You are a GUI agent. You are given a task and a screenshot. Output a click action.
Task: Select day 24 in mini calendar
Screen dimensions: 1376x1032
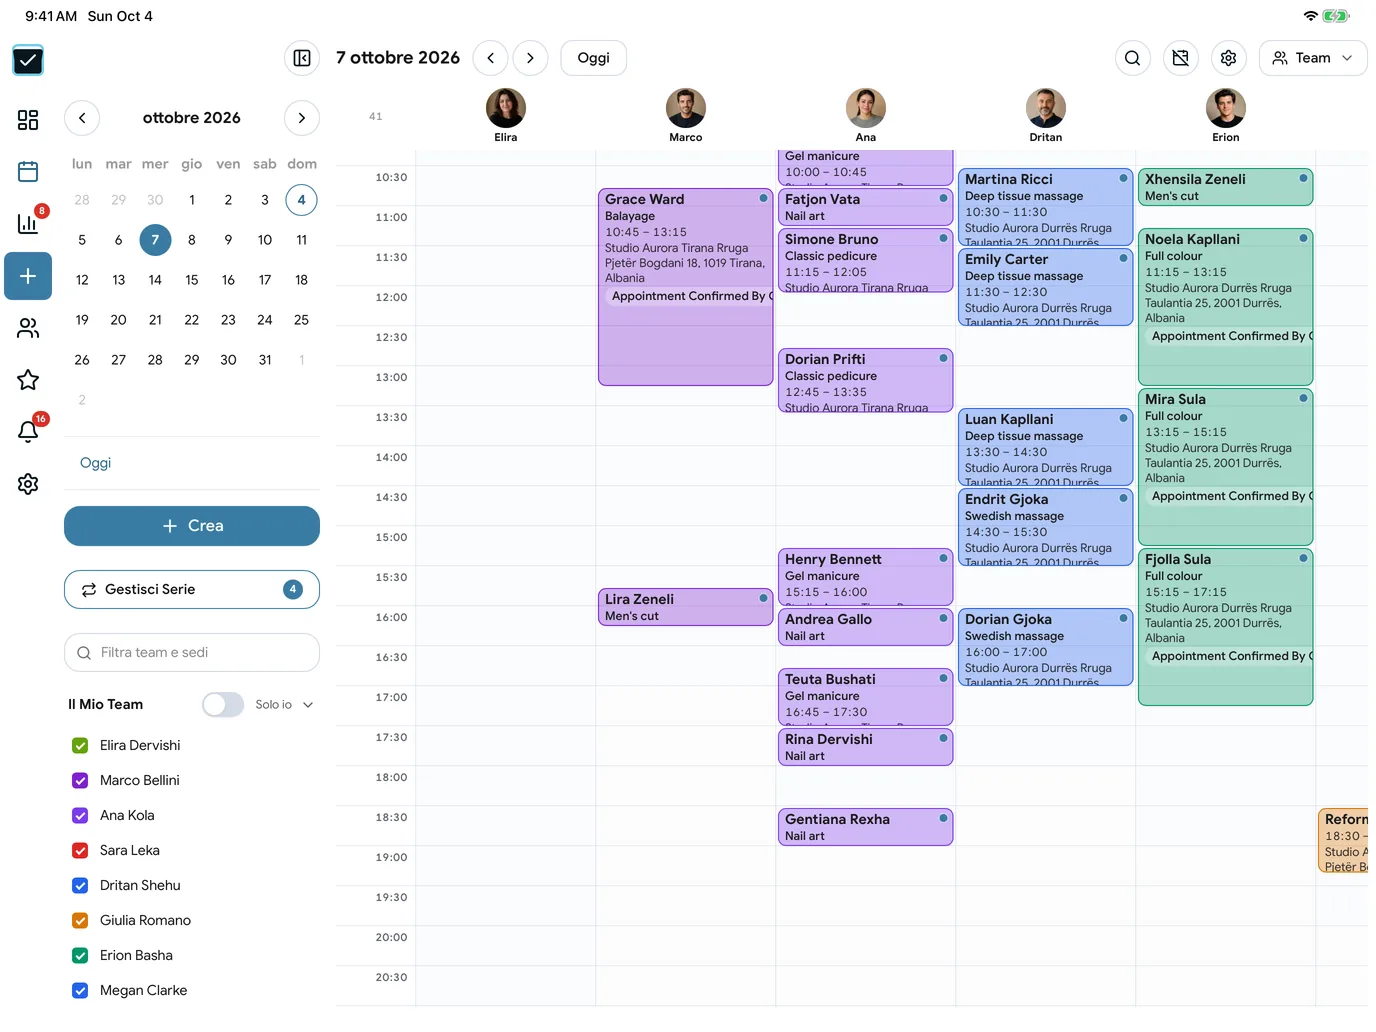(x=265, y=320)
